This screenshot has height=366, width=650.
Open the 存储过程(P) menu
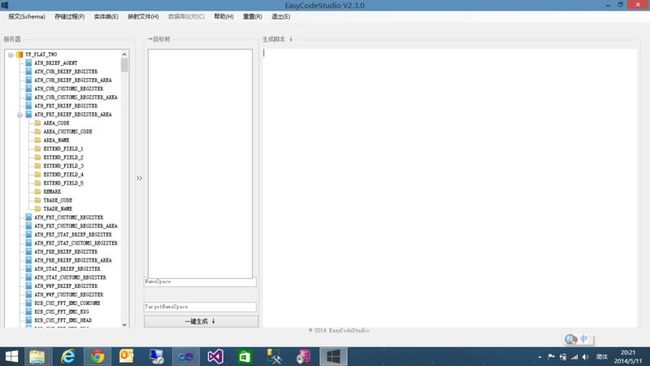coord(70,17)
